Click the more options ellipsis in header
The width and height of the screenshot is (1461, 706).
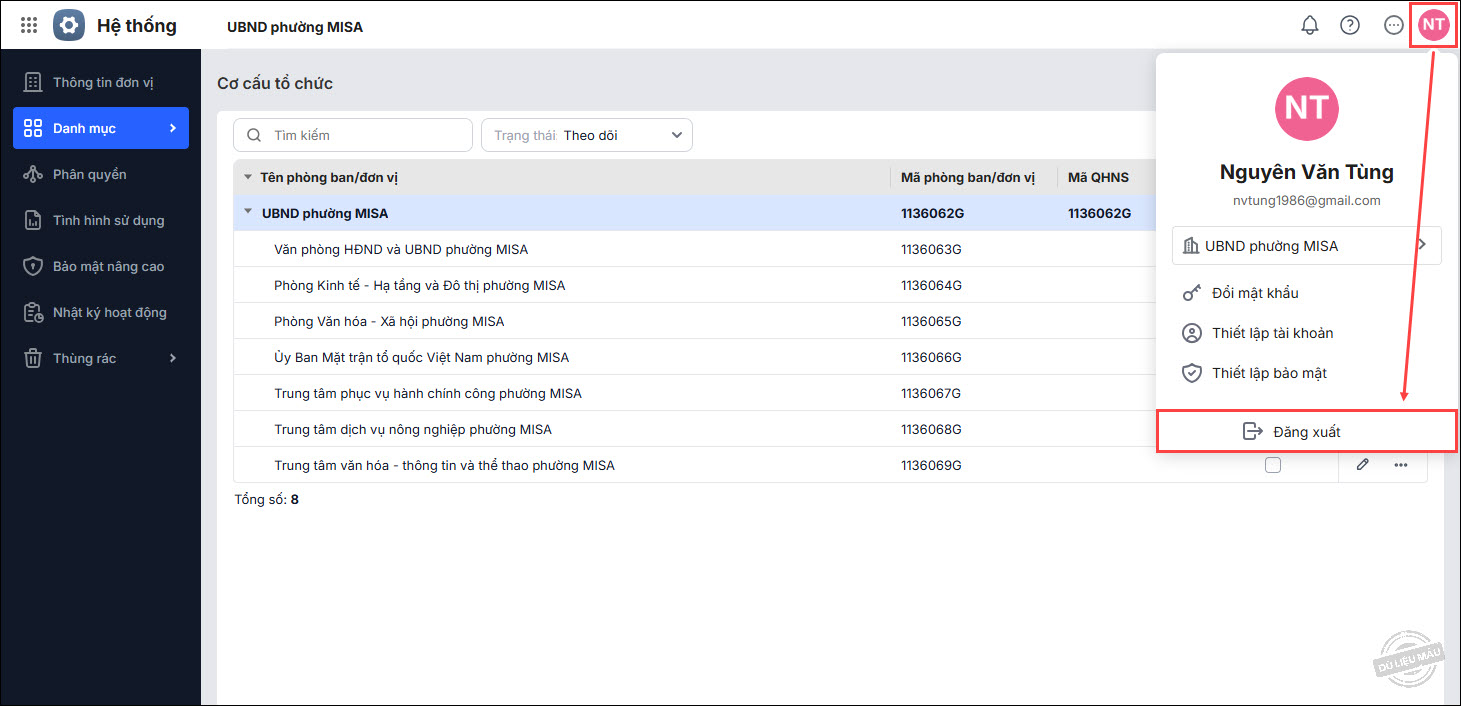[1393, 26]
